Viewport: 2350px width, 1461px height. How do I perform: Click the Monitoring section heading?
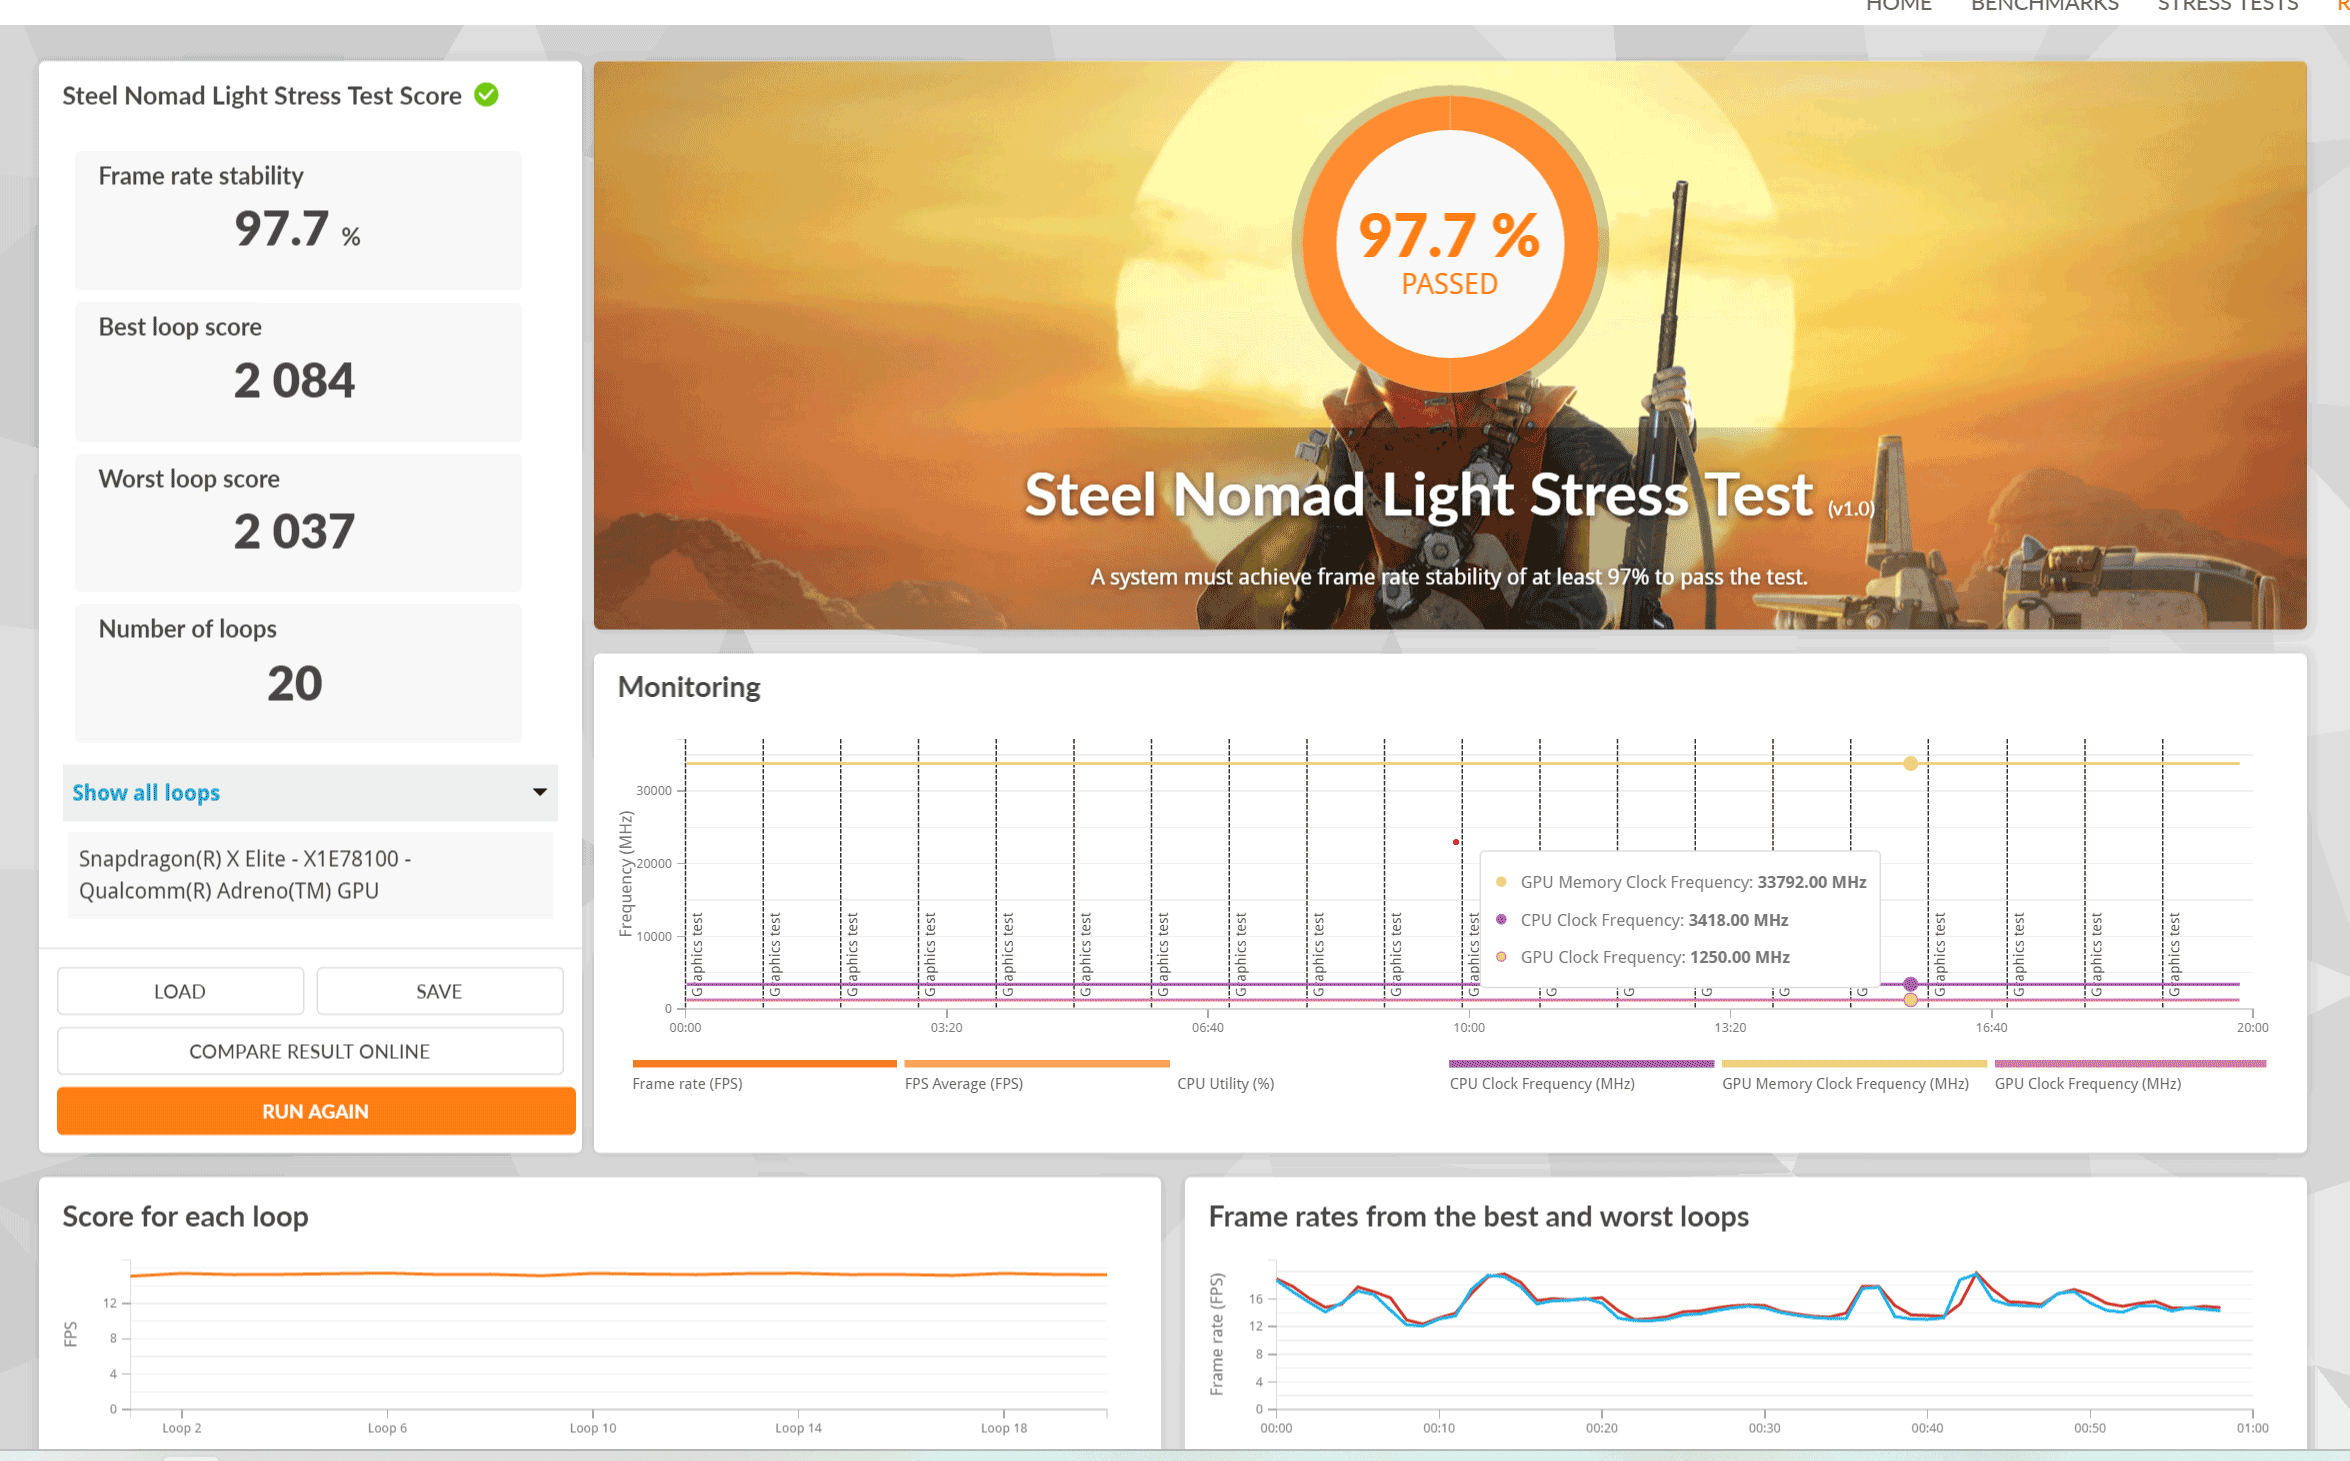[x=689, y=687]
